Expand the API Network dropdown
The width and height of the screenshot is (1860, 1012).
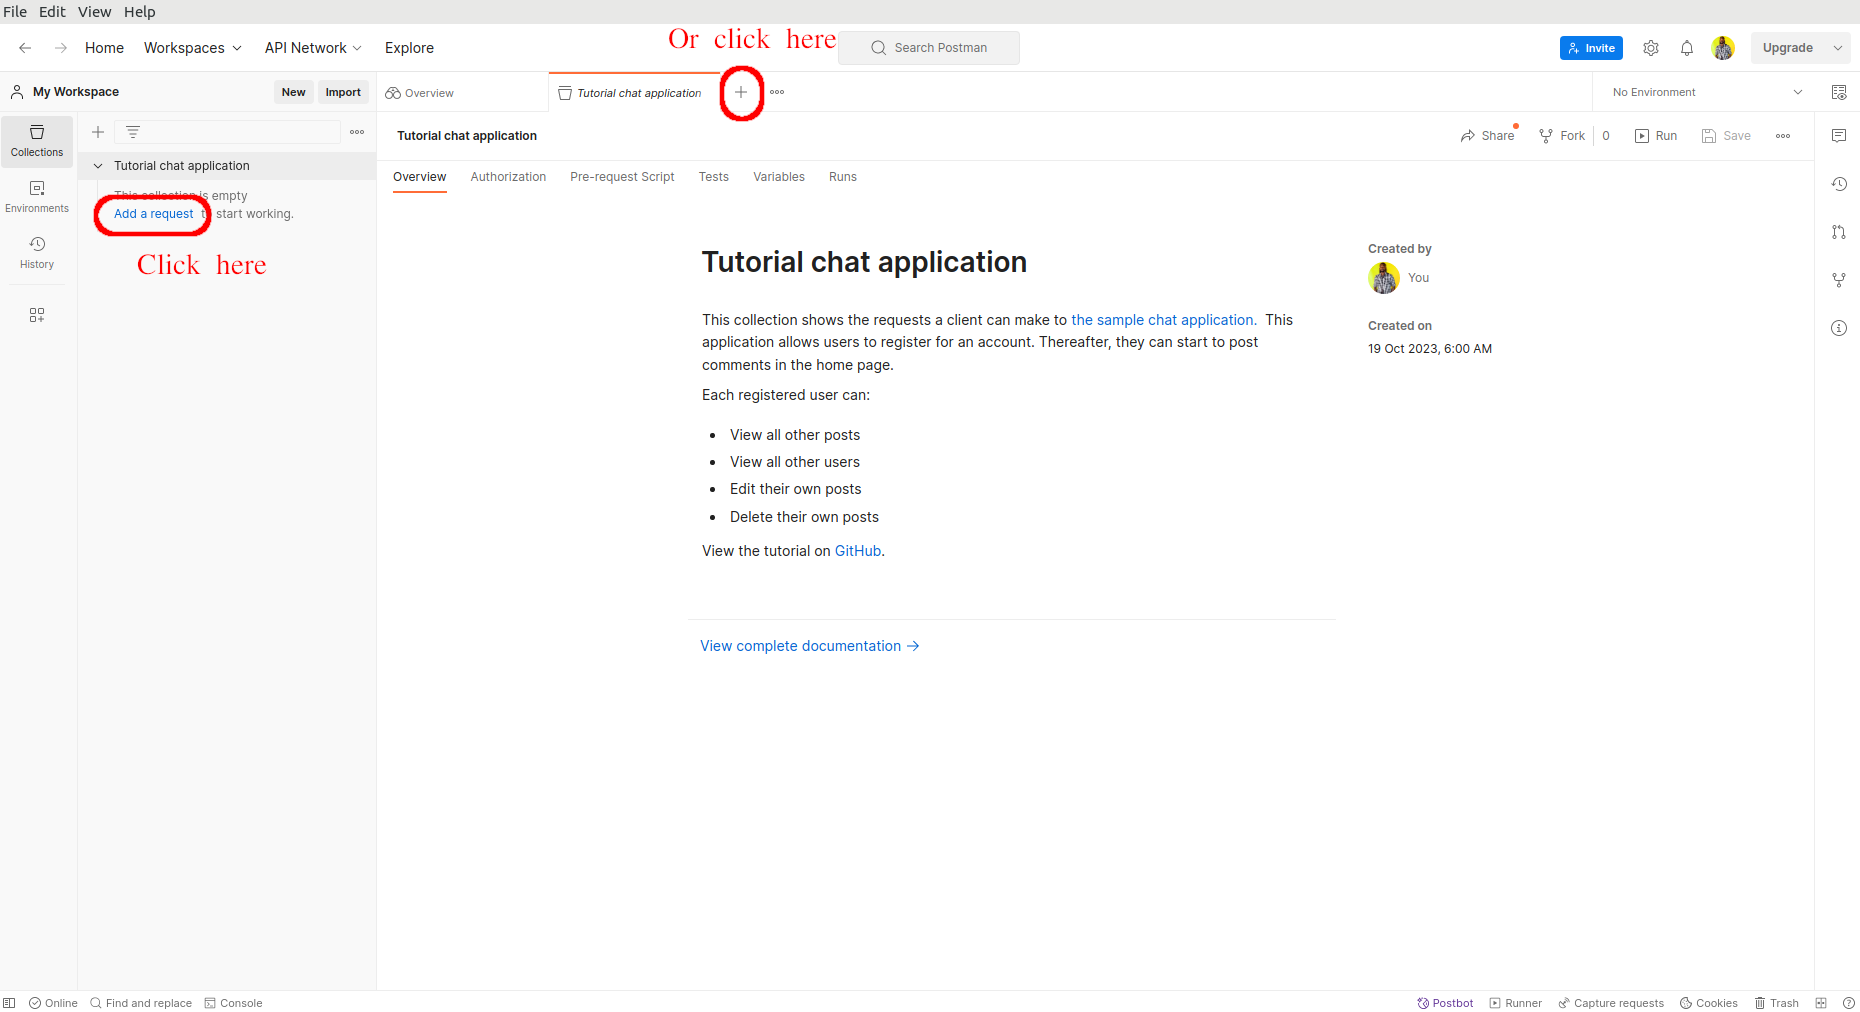[313, 48]
